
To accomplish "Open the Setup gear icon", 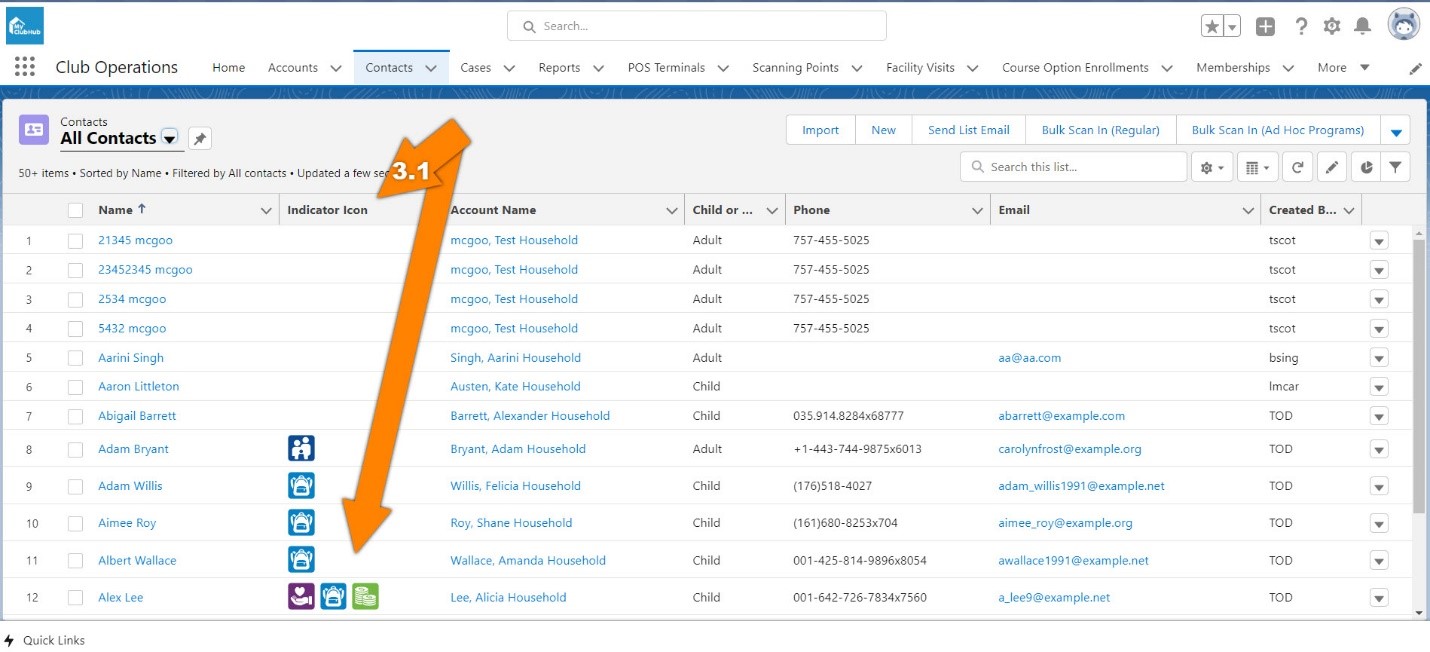I will [x=1331, y=27].
